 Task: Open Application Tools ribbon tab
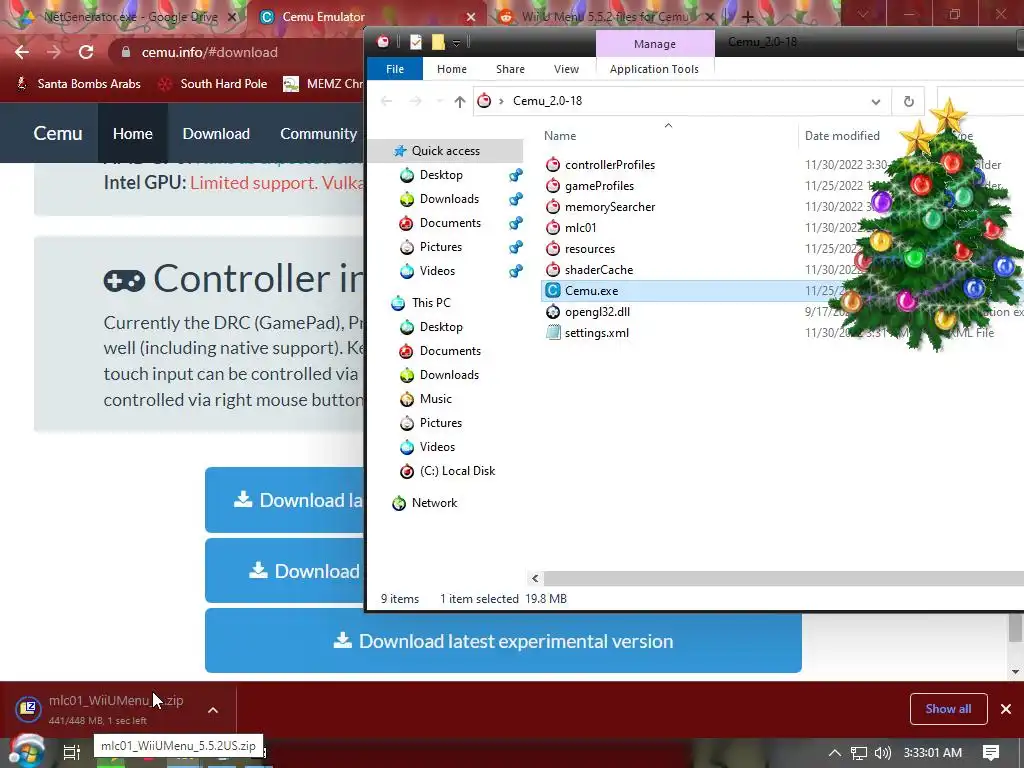click(654, 69)
